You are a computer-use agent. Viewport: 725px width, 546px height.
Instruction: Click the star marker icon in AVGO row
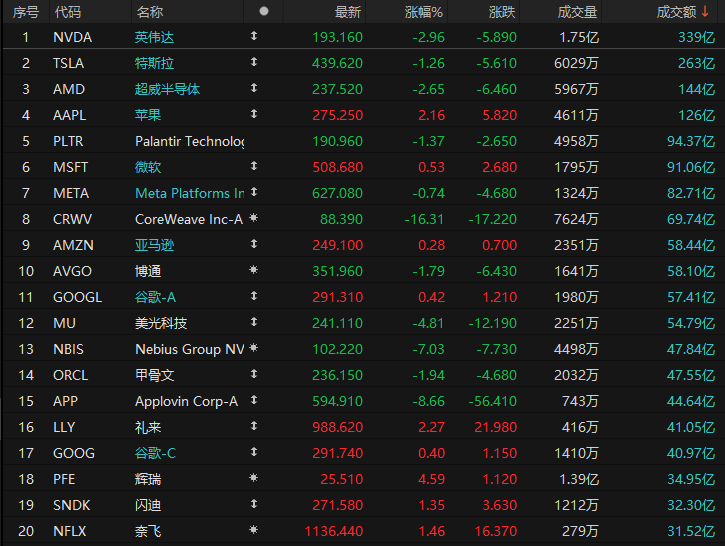253,270
